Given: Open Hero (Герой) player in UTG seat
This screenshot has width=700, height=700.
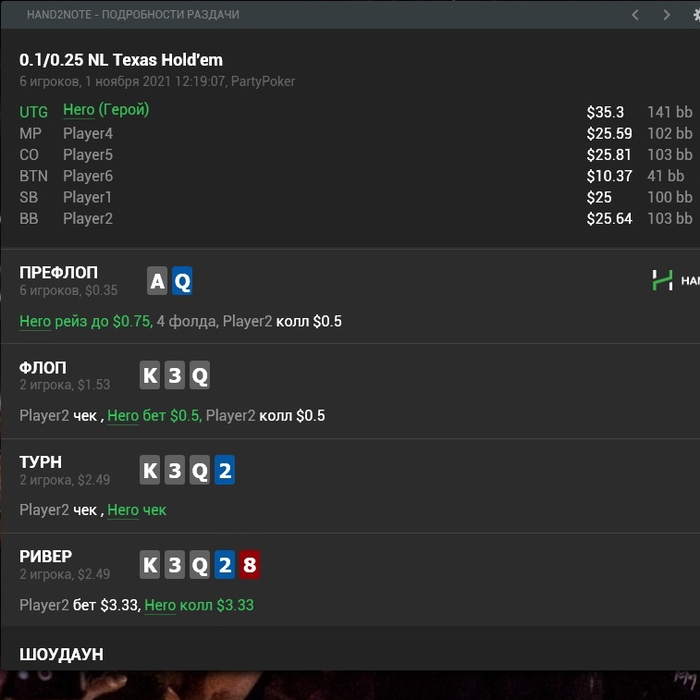Looking at the screenshot, I should pos(105,110).
